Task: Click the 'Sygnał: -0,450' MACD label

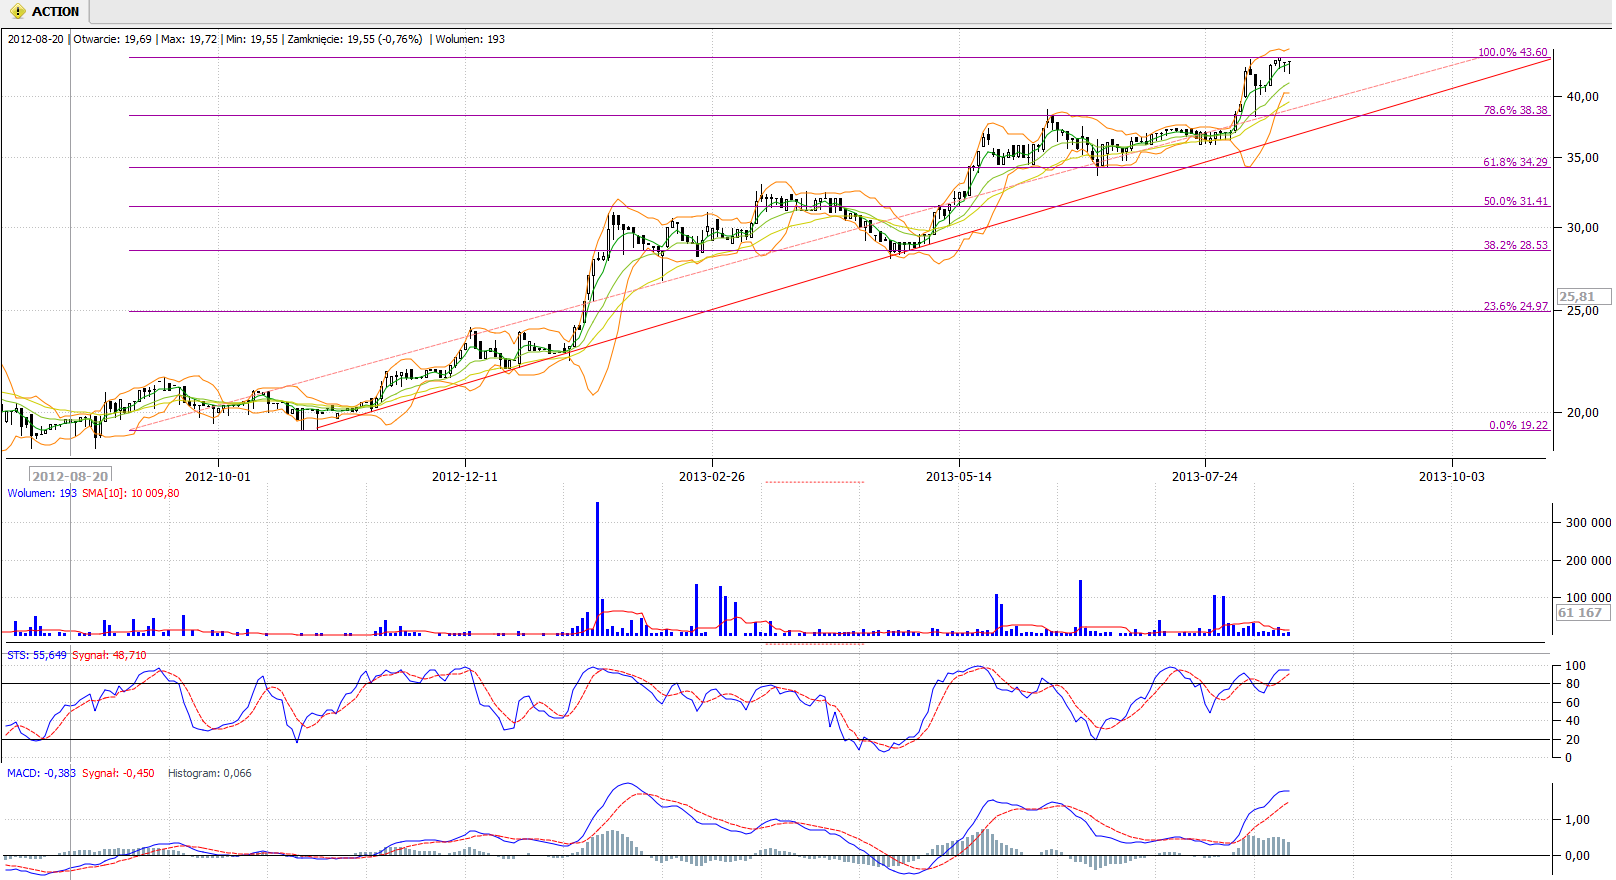Action: click(118, 773)
